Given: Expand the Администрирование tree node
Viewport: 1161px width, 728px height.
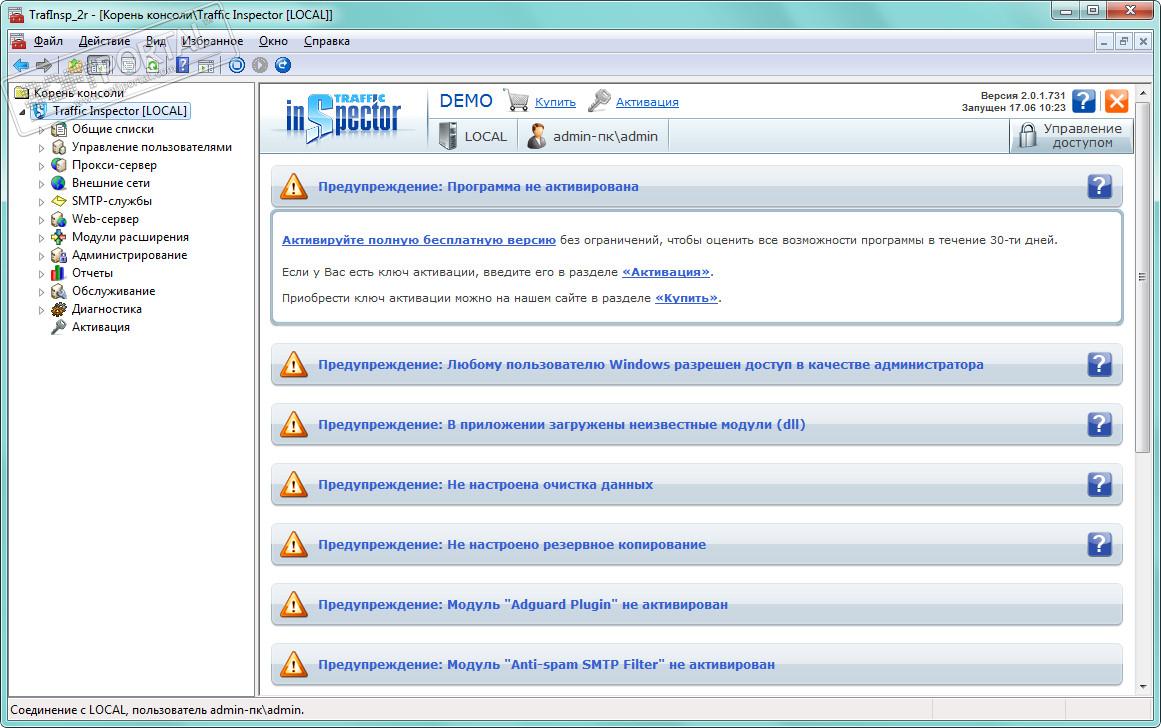Looking at the screenshot, I should point(41,256).
